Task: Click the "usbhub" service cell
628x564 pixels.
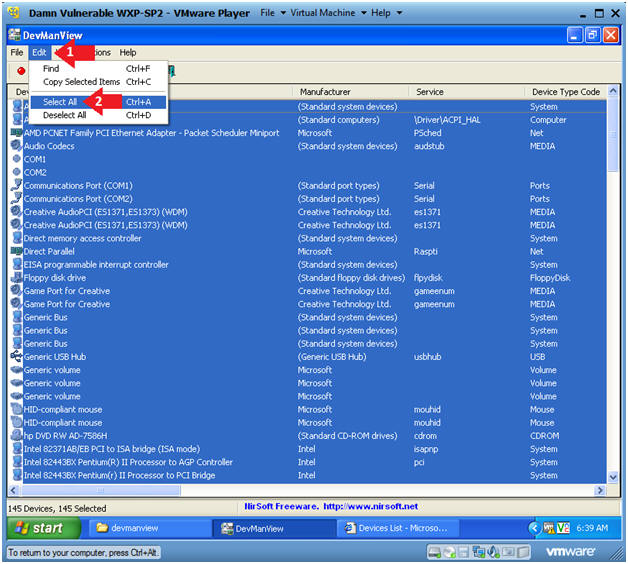Action: pyautogui.click(x=427, y=357)
